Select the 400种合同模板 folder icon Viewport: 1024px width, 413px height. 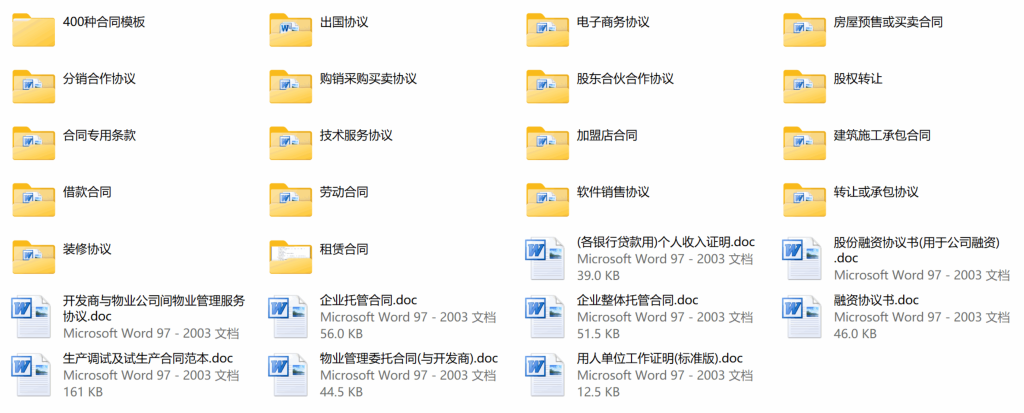33,30
